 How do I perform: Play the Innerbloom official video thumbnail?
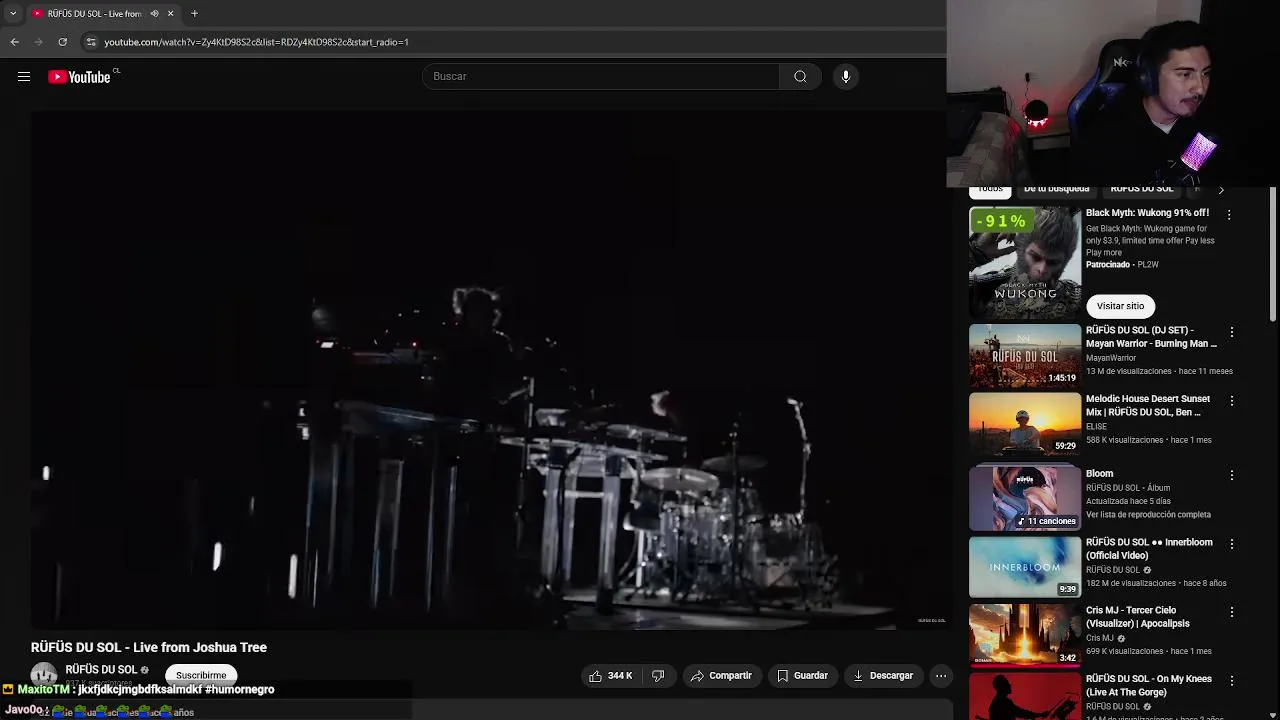click(1025, 567)
